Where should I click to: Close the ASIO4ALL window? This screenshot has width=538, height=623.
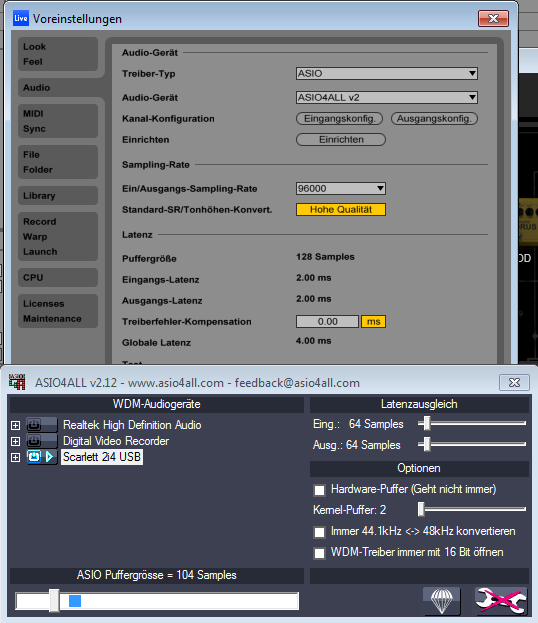[514, 382]
